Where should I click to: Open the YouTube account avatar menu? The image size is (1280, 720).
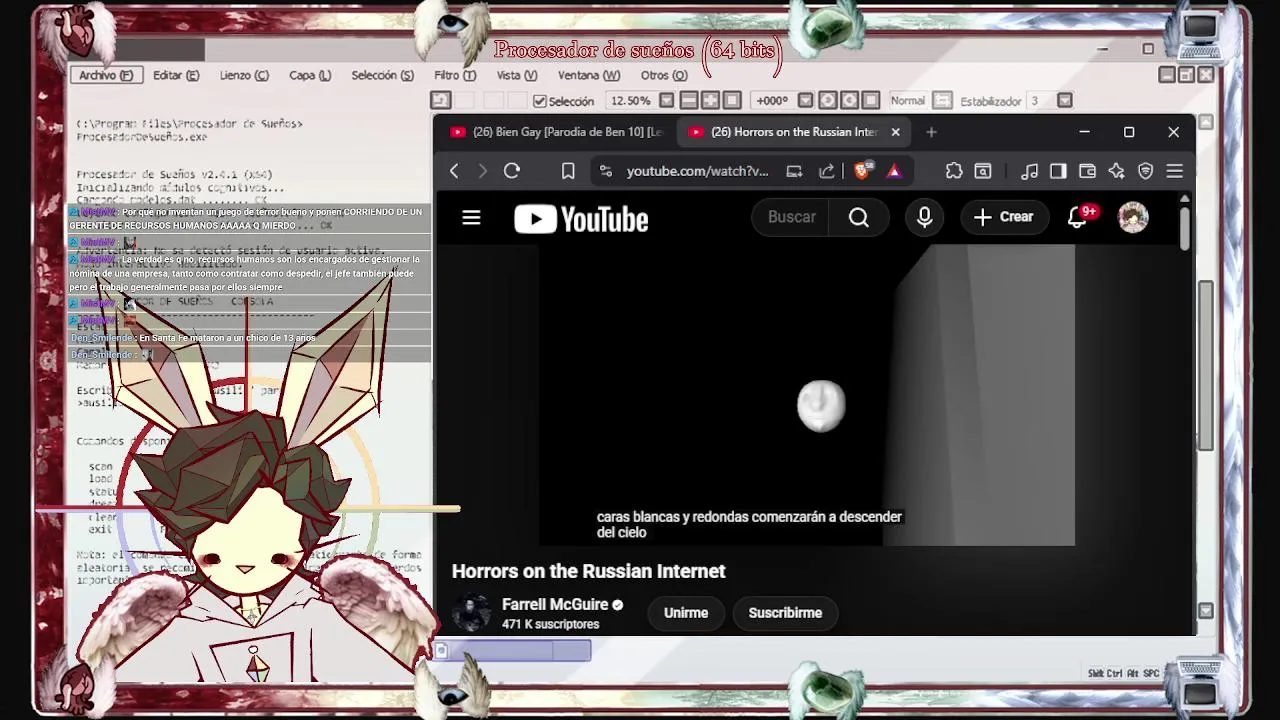click(x=1133, y=217)
